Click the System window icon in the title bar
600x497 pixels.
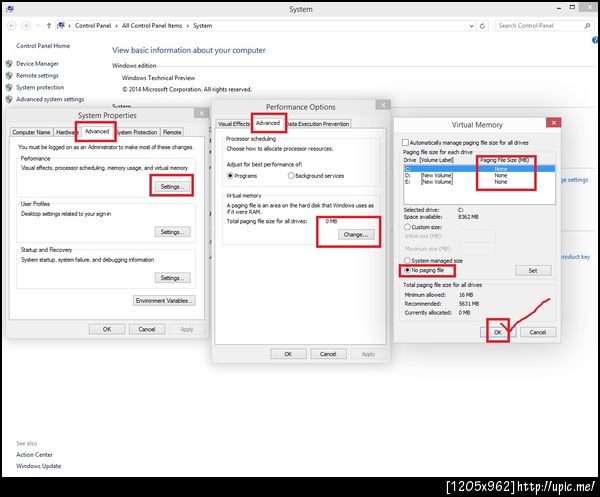click(x=10, y=9)
